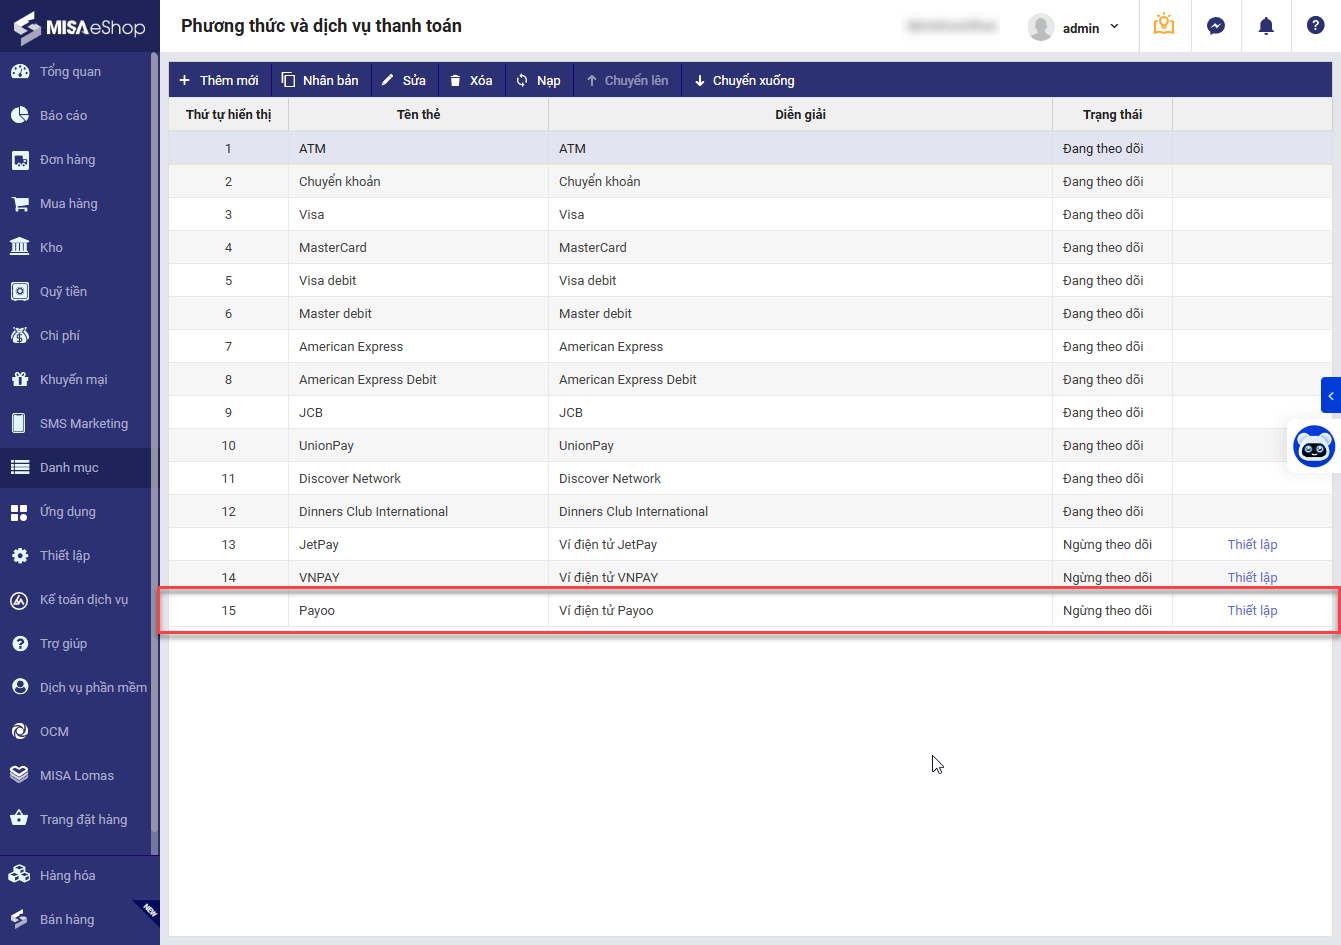
Task: Open the Kế toán dịch vụ icon
Action: 20,600
